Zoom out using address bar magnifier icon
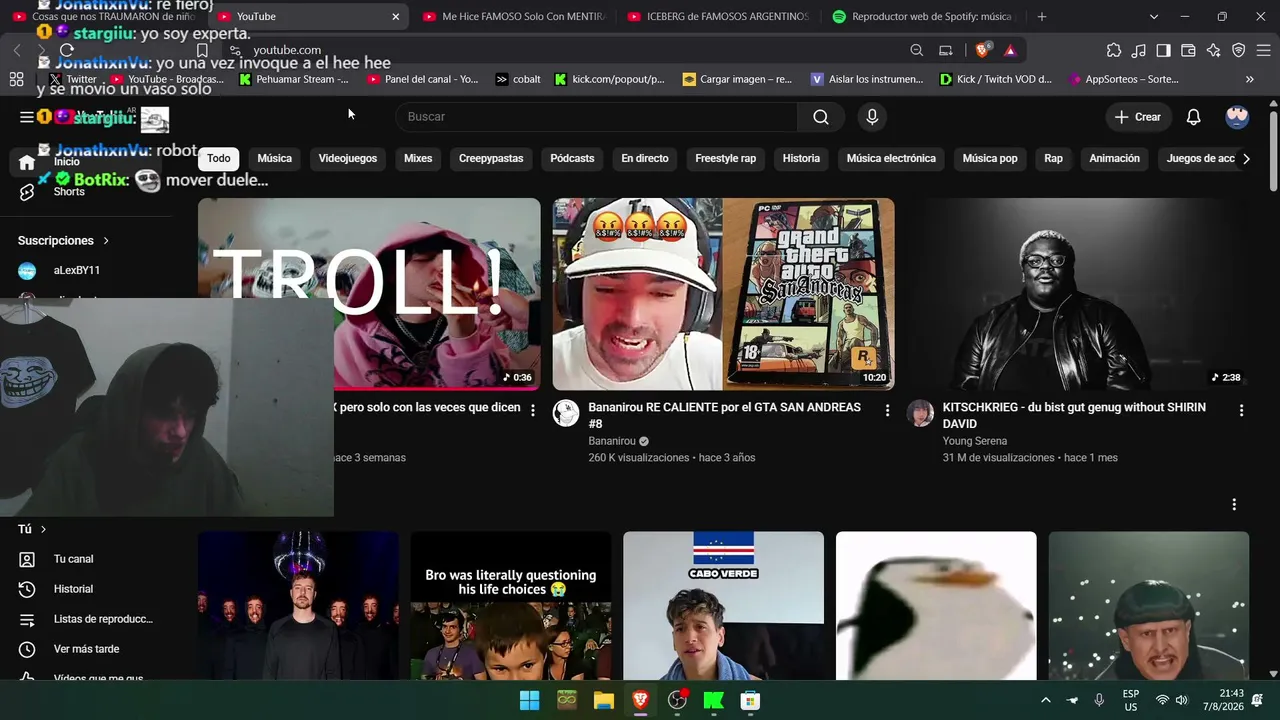The height and width of the screenshot is (720, 1280). (917, 50)
